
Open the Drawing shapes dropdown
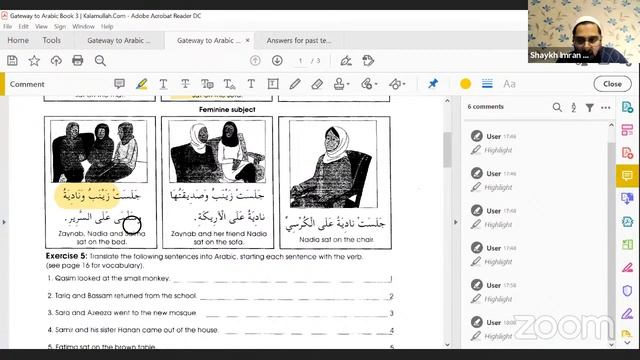[397, 84]
